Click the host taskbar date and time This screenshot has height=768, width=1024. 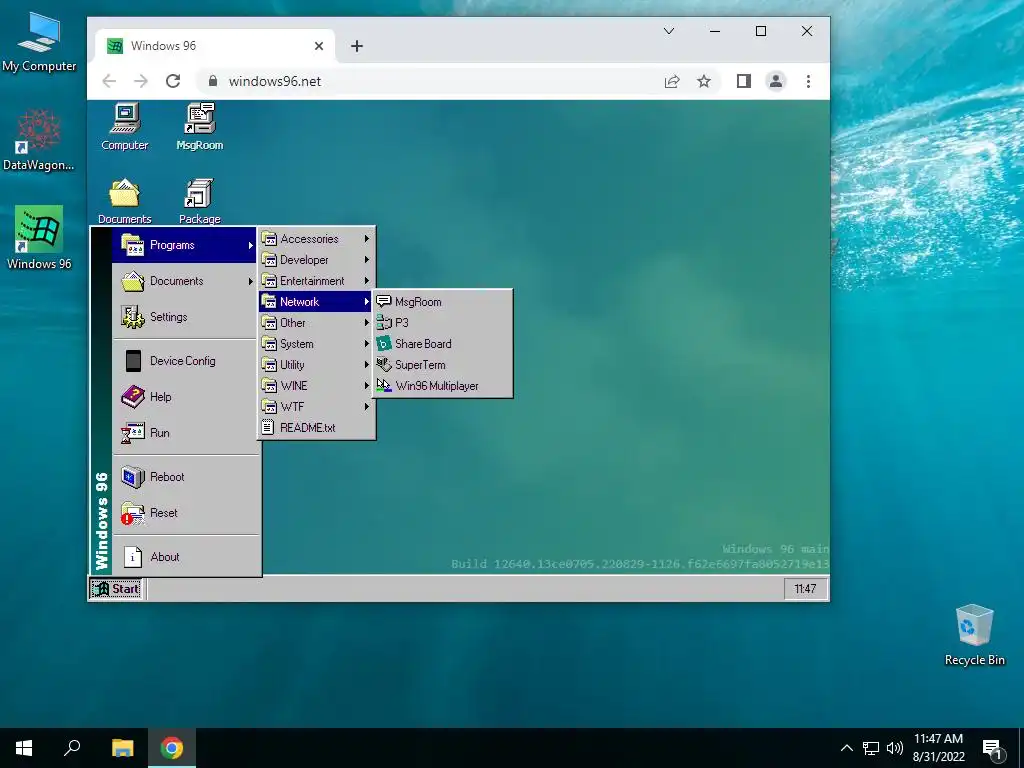pyautogui.click(x=938, y=748)
